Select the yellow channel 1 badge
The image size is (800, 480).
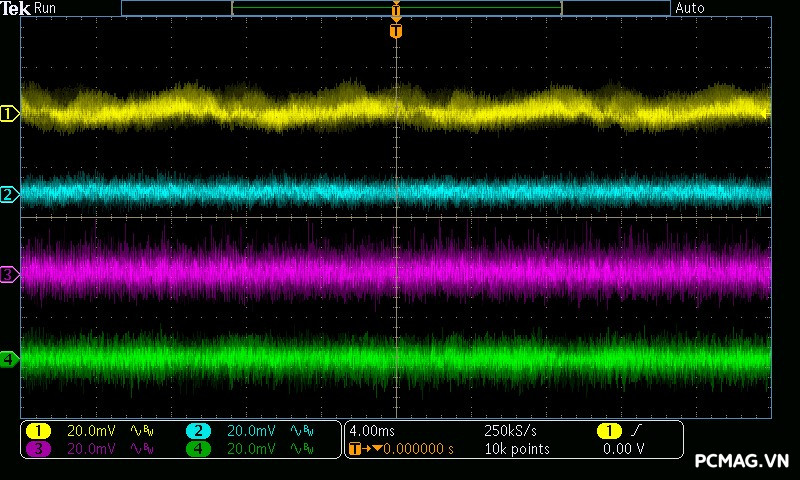point(38,431)
